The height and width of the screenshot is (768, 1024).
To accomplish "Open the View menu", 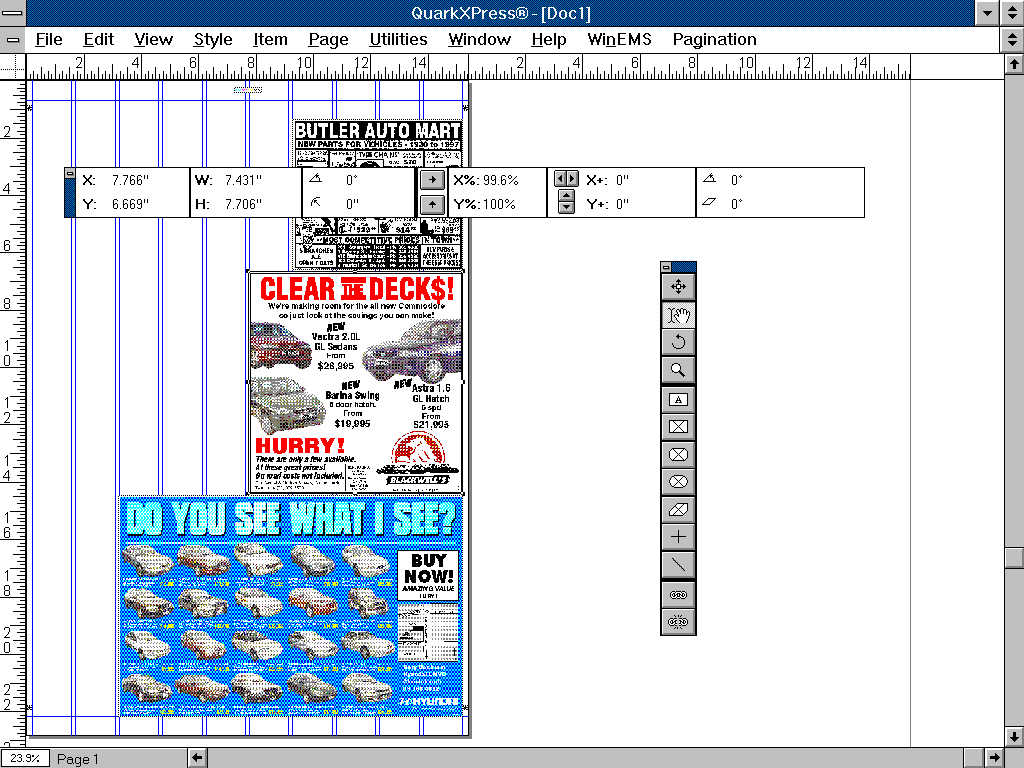I will (x=153, y=40).
